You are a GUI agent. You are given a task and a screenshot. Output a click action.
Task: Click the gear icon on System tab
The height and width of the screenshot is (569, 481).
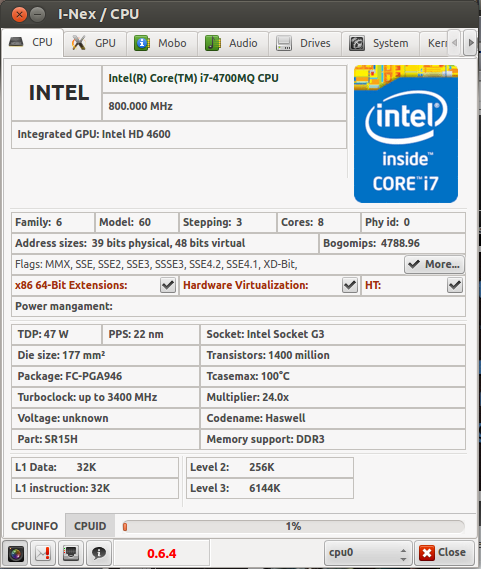(357, 43)
